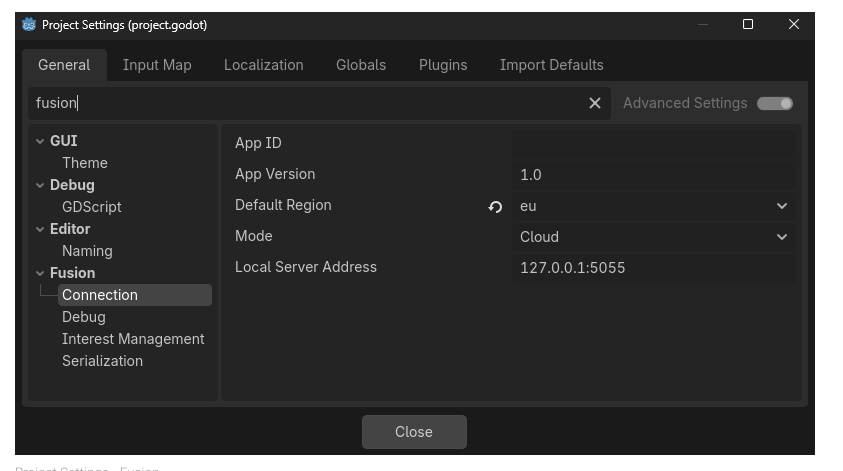The image size is (843, 471).
Task: Select Debug under Fusion
Action: coord(84,317)
